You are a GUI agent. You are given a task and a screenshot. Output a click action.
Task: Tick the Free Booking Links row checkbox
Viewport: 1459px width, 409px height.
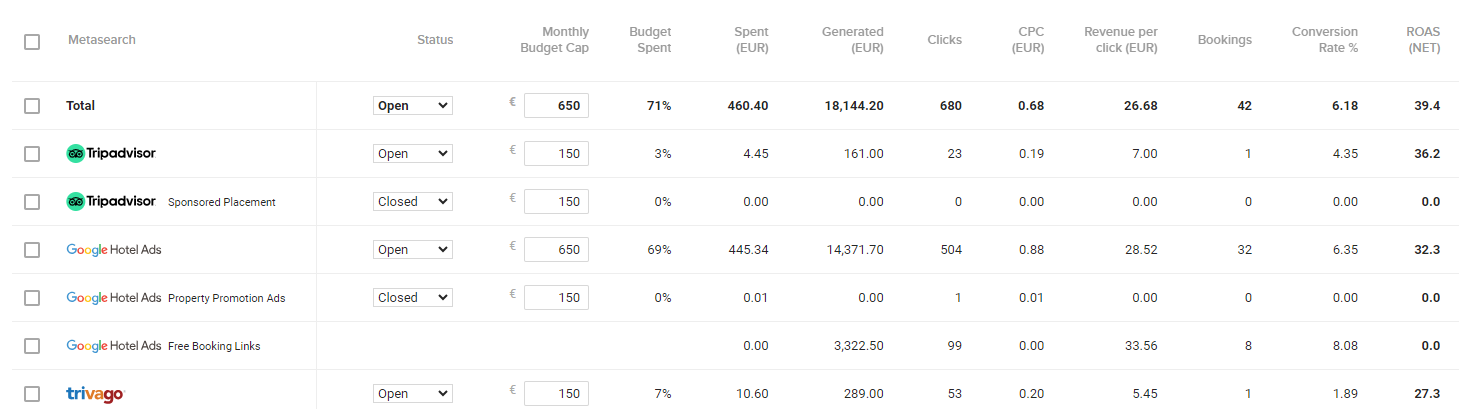32,346
